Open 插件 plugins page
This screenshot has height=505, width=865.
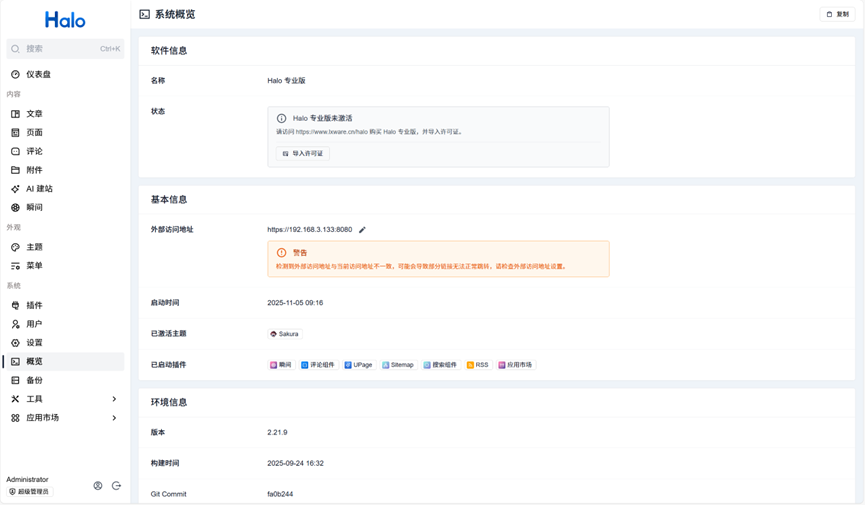[34, 306]
